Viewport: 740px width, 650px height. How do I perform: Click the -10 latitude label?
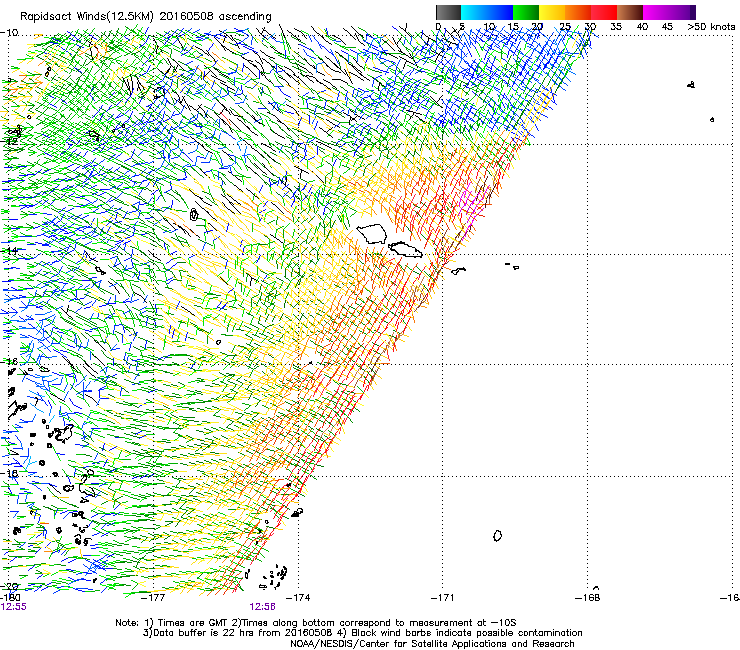[x=9, y=33]
